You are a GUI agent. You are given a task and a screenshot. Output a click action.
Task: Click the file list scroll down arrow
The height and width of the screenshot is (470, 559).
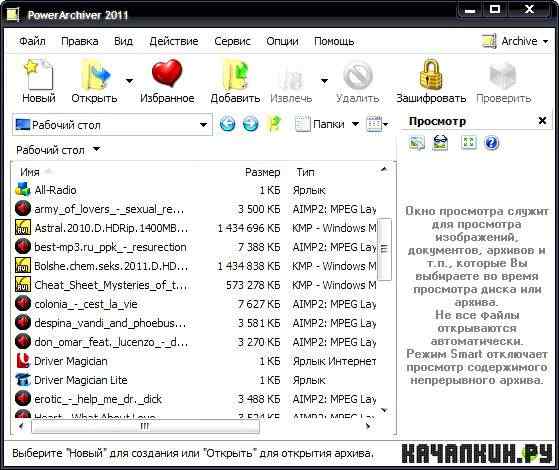click(x=384, y=410)
